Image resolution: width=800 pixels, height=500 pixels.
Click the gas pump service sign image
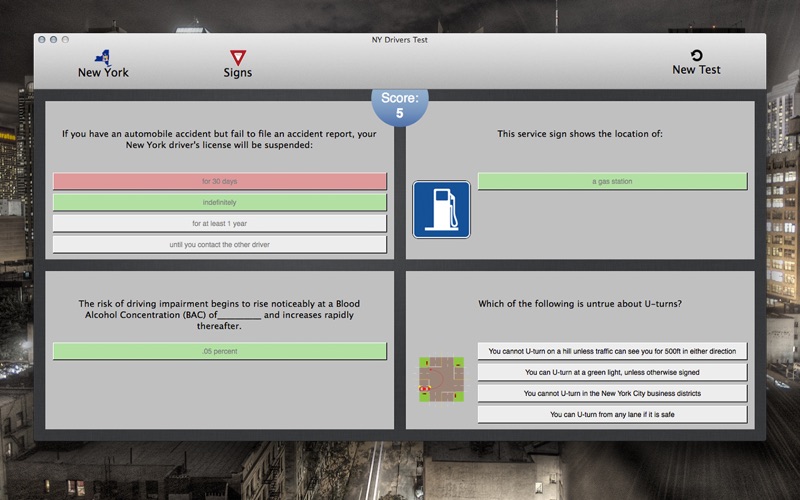pos(441,209)
